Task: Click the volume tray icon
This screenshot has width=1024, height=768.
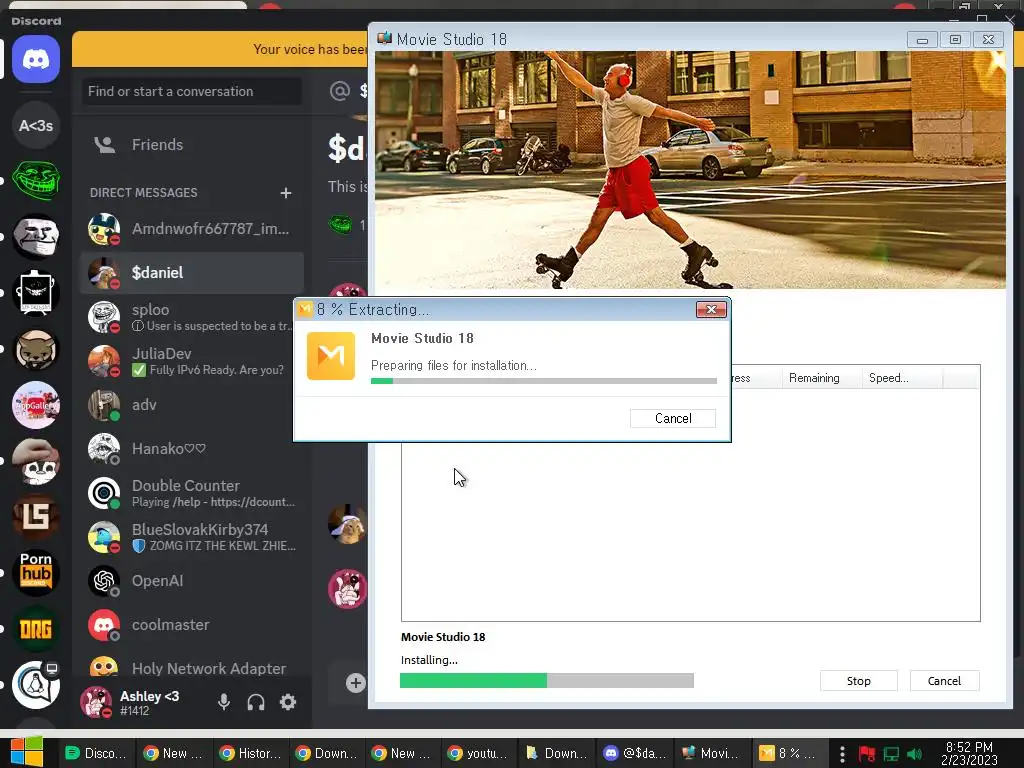Action: coord(915,754)
